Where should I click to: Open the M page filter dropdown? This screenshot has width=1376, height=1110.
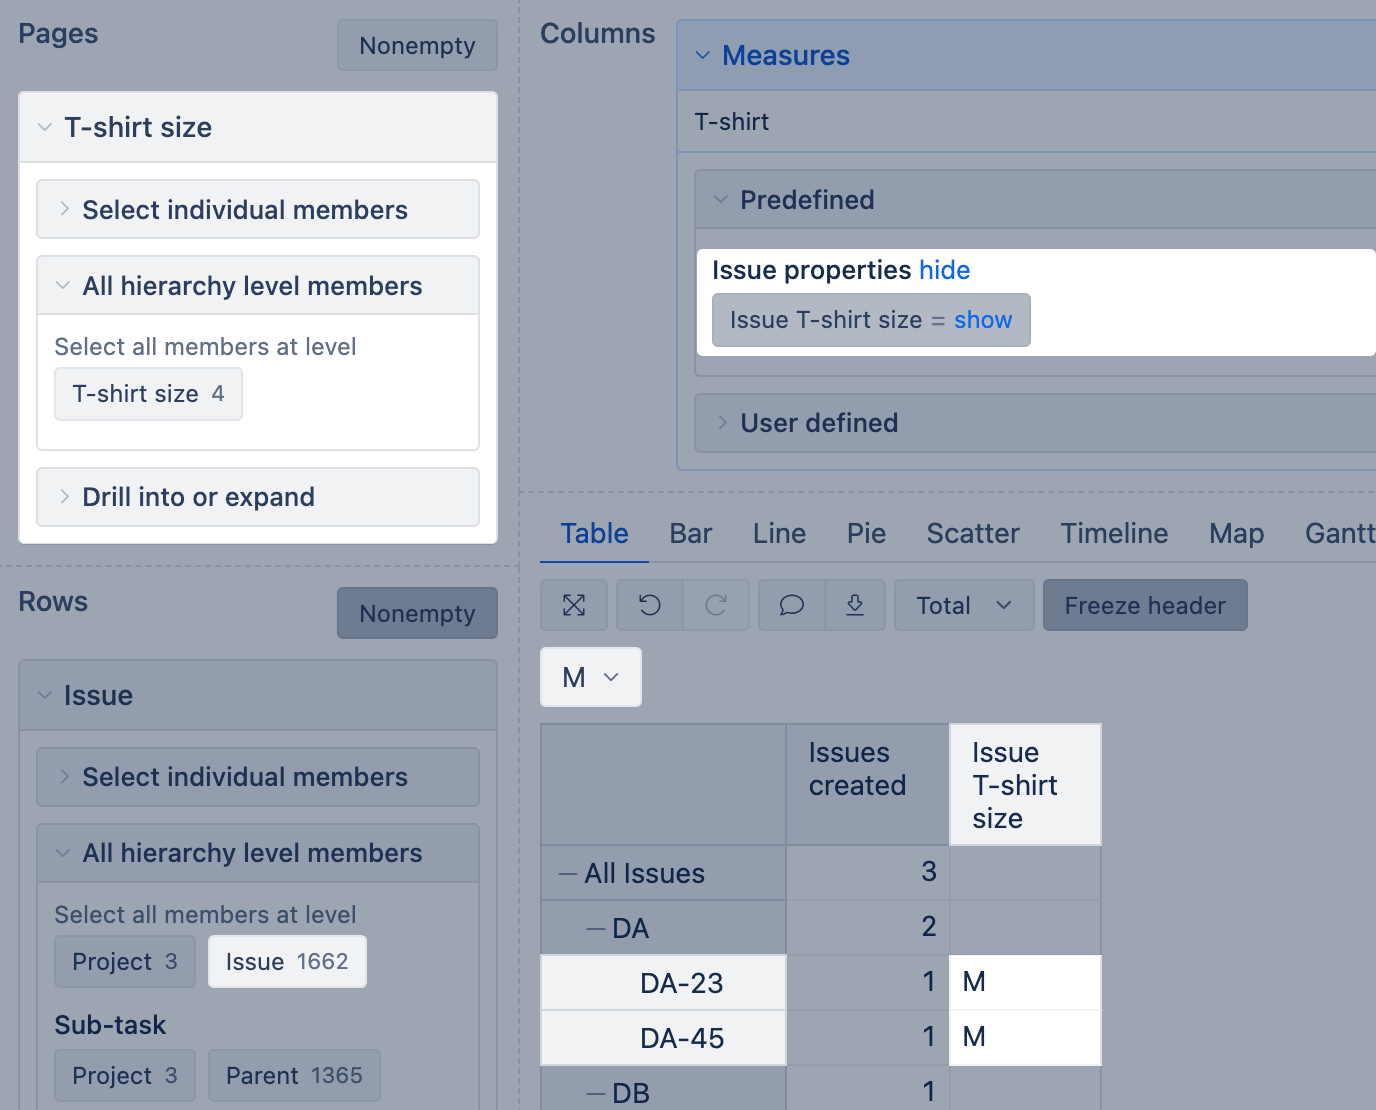click(590, 677)
